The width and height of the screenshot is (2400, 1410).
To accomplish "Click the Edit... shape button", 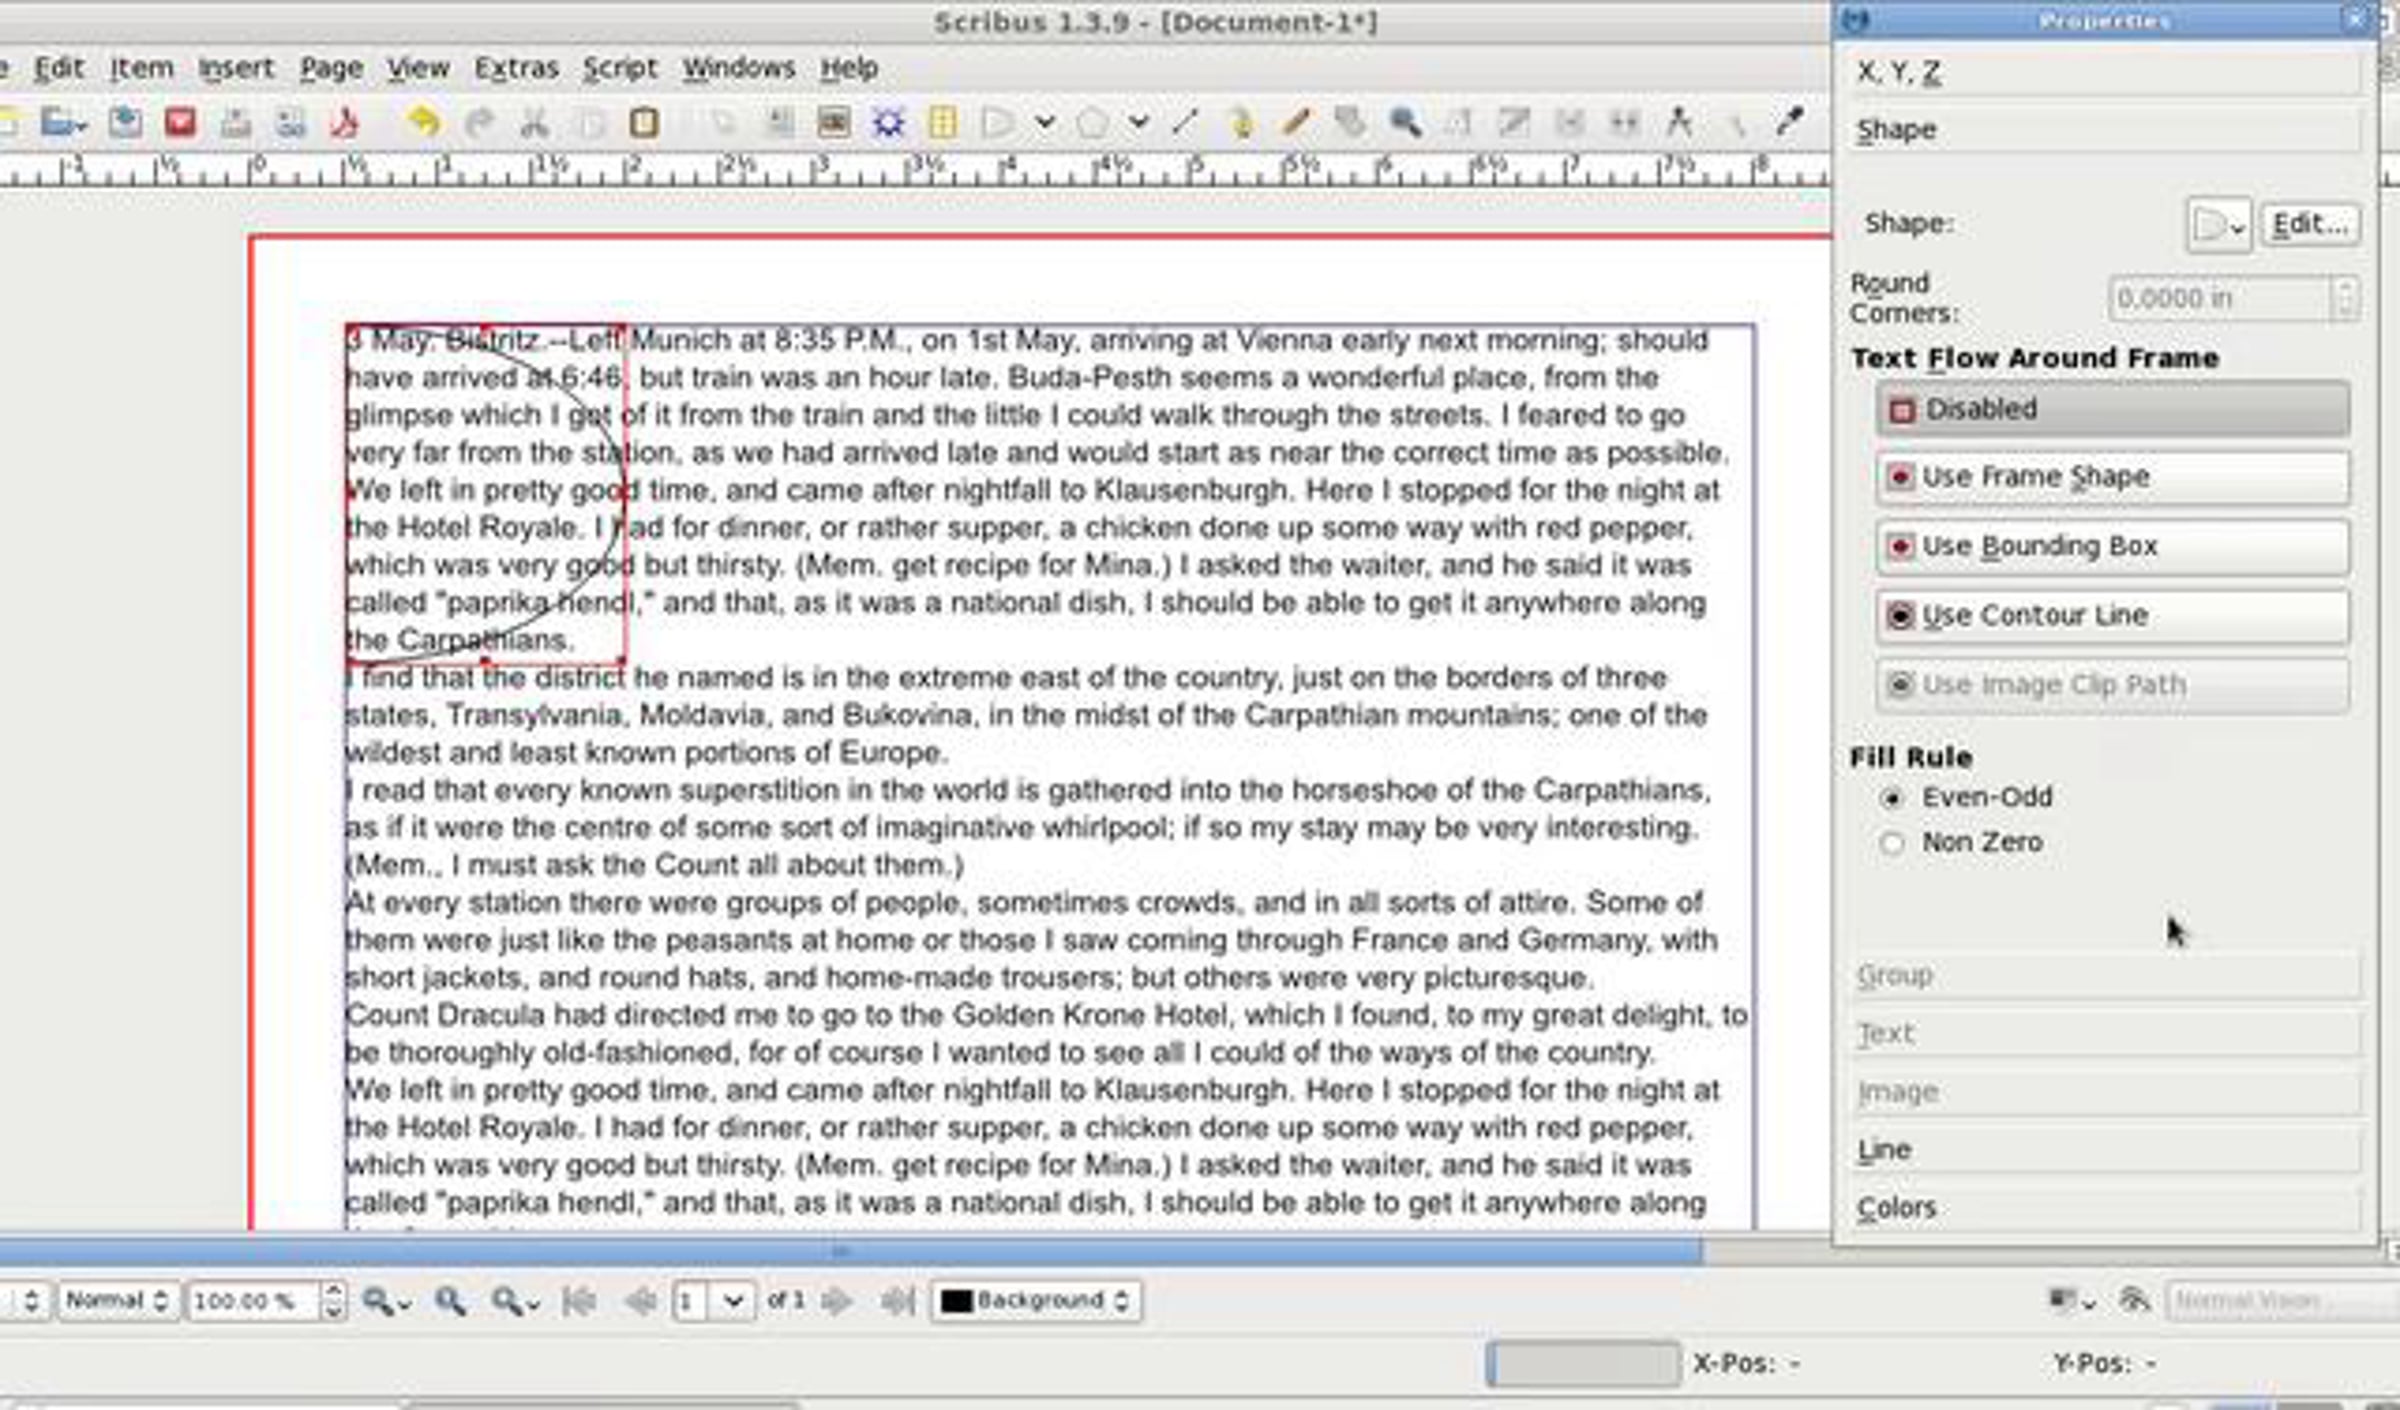I will pos(2310,224).
